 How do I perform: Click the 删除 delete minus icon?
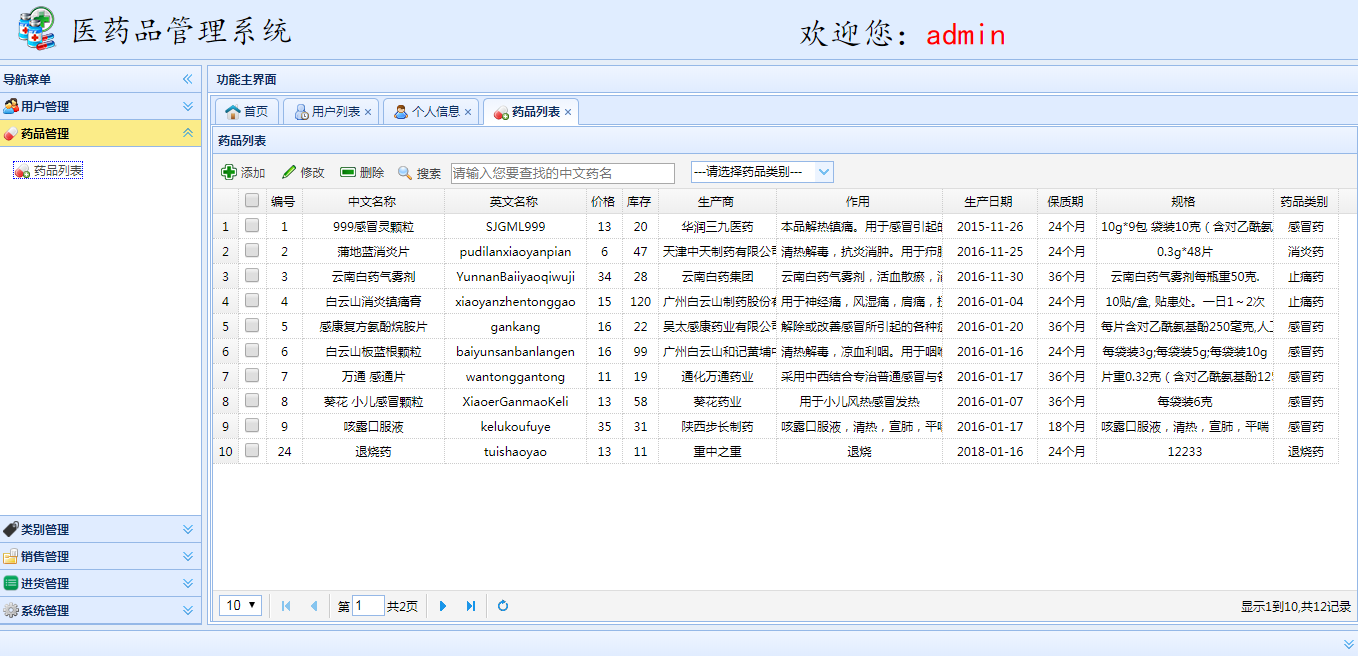pos(348,172)
